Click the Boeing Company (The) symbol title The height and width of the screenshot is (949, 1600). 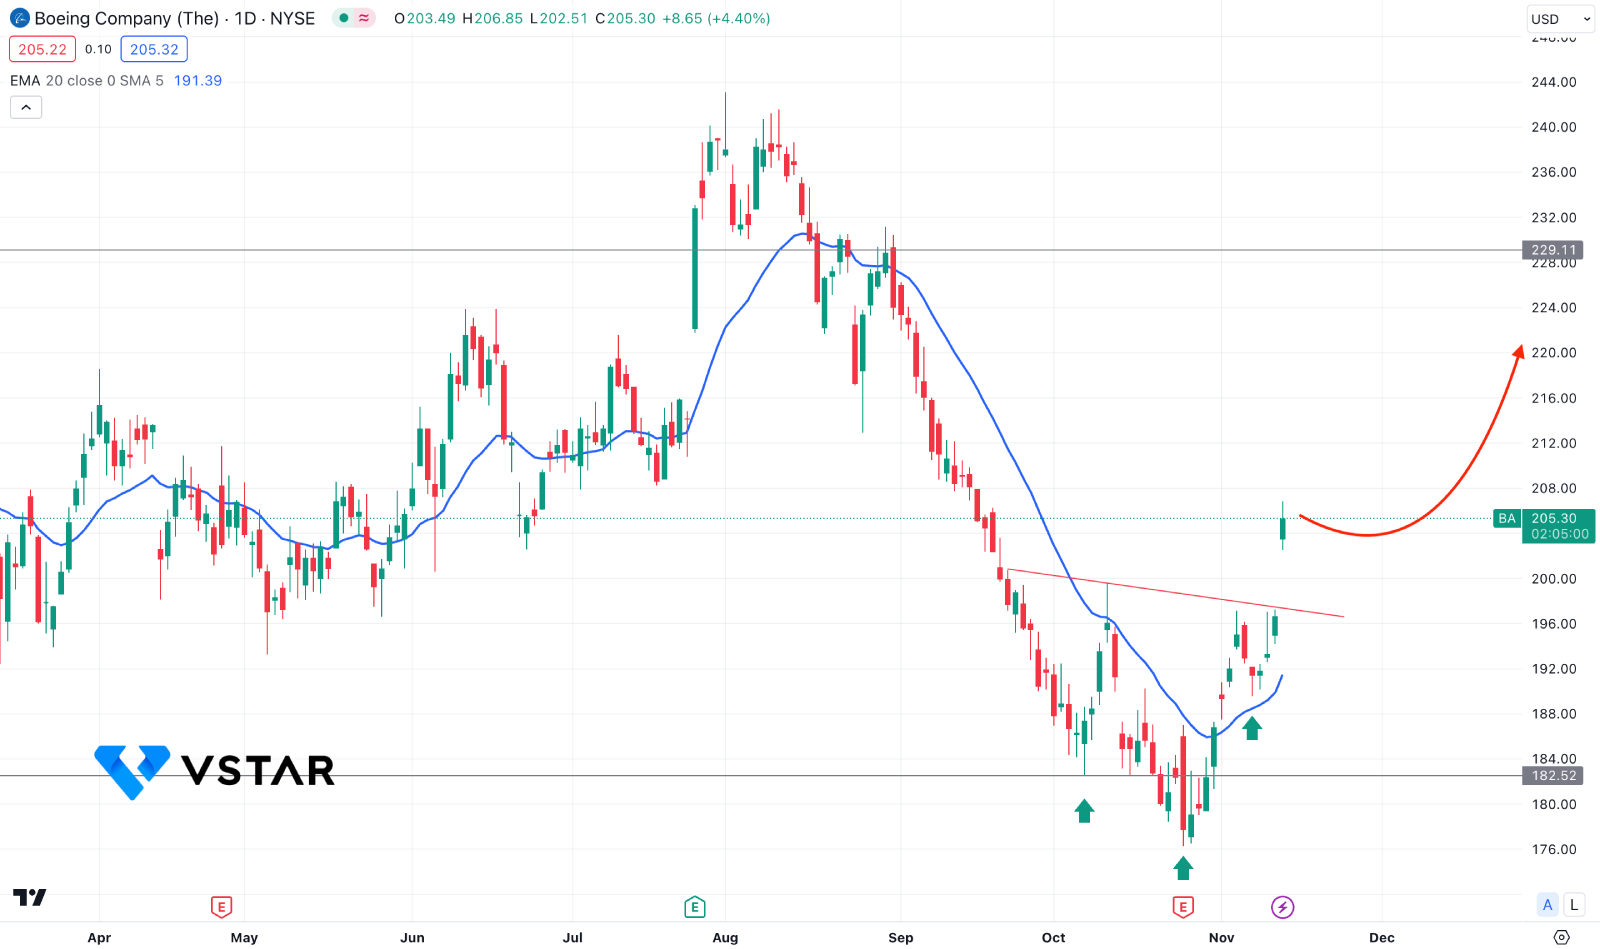point(127,18)
